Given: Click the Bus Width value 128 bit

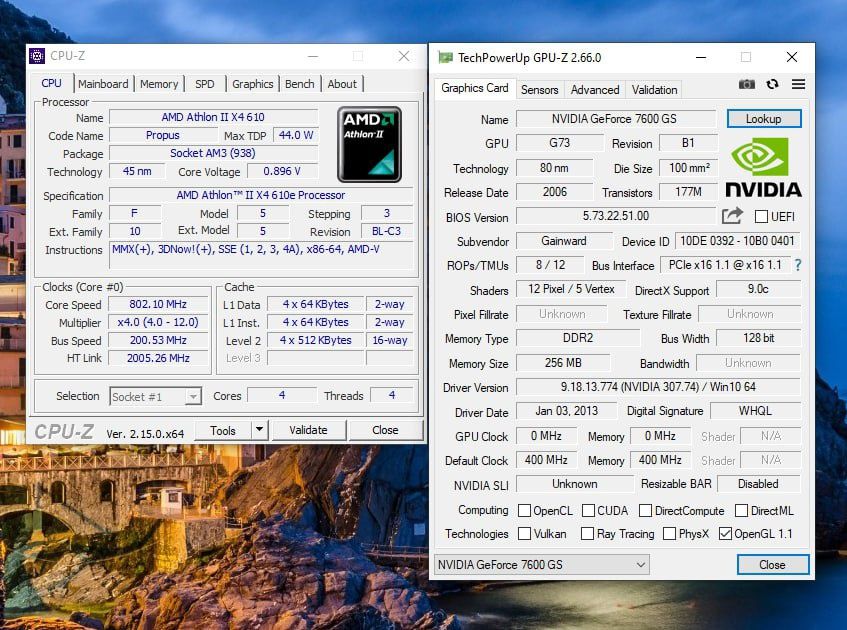Looking at the screenshot, I should (758, 338).
